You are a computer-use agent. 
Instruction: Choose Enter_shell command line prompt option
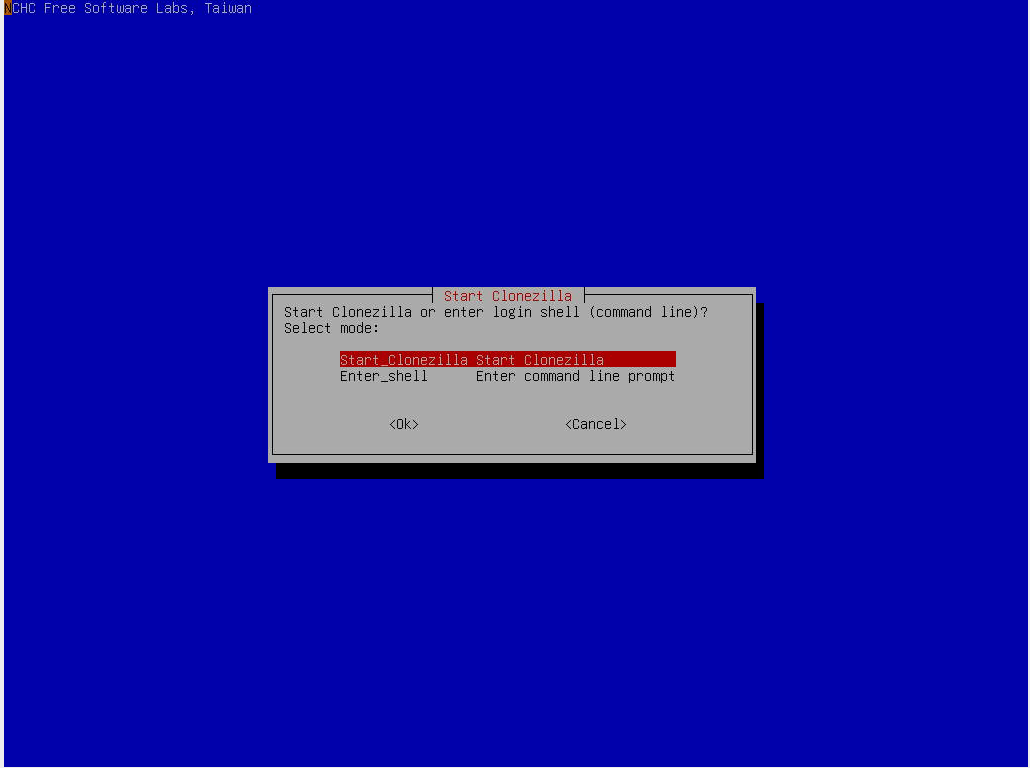pyautogui.click(x=507, y=376)
